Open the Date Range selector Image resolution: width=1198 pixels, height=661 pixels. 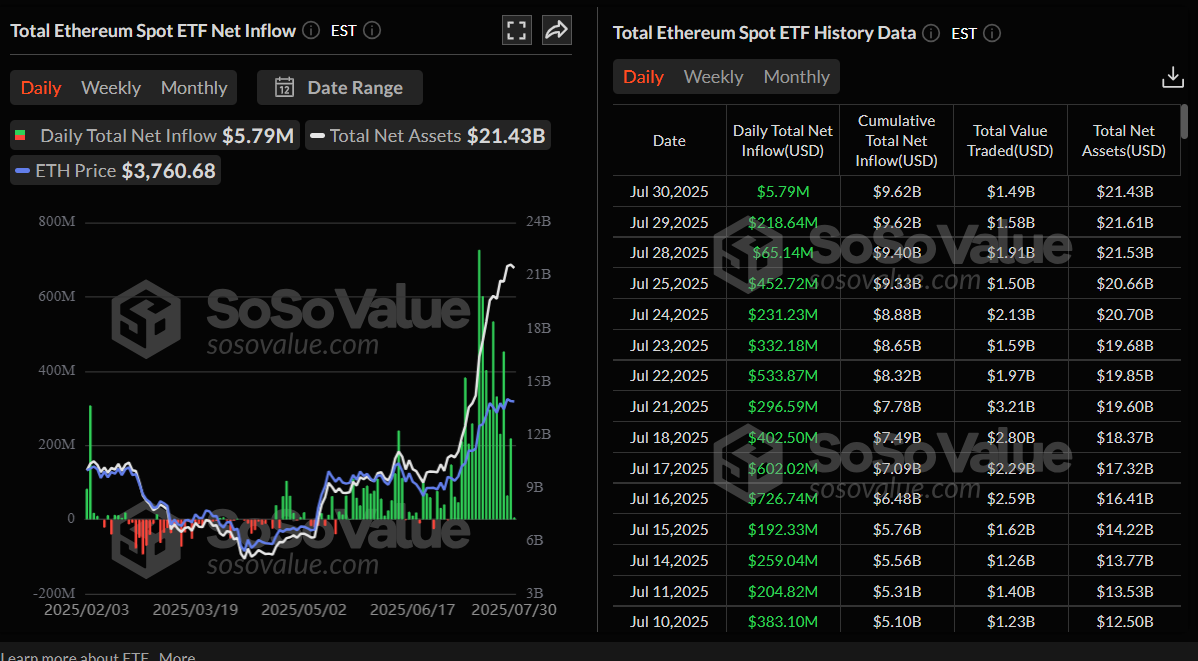[x=340, y=87]
